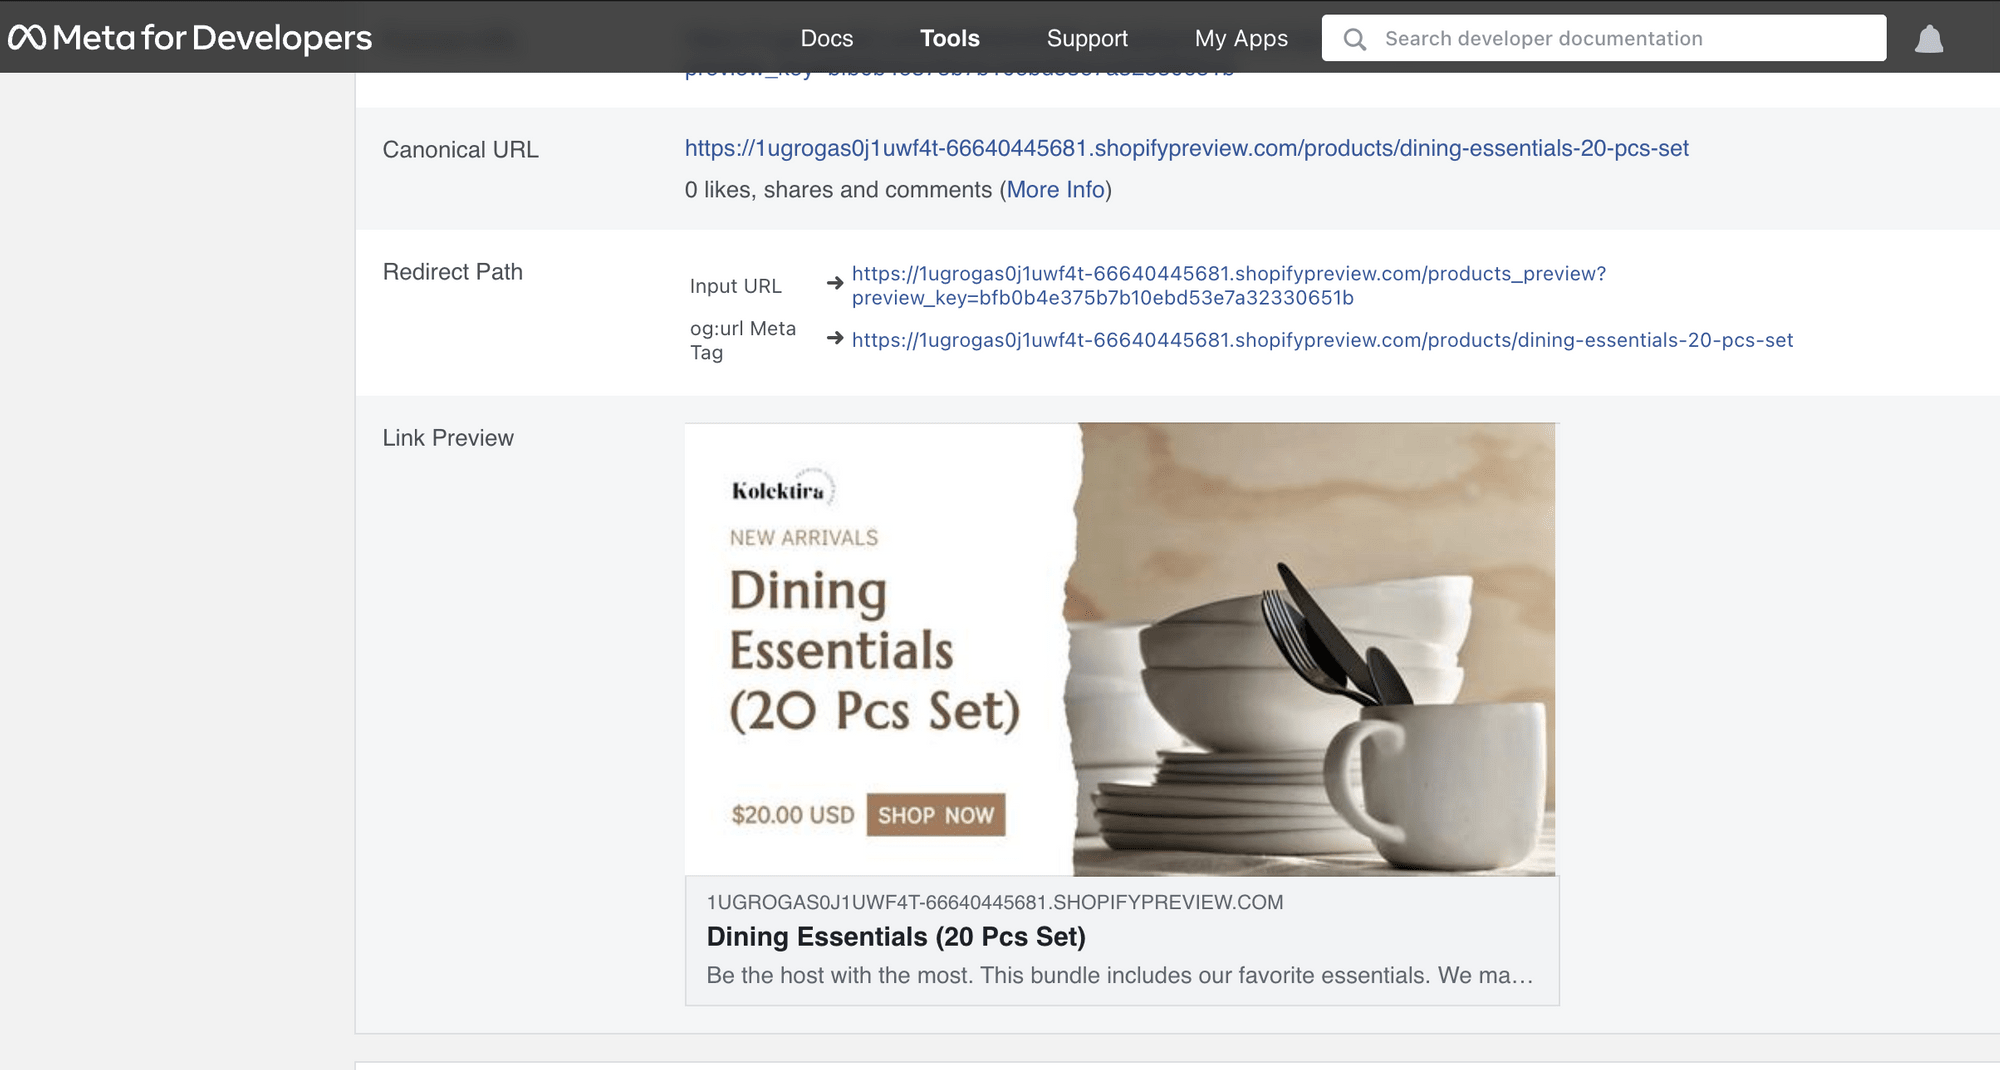
Task: Open notifications via the bell icon
Action: [1930, 38]
